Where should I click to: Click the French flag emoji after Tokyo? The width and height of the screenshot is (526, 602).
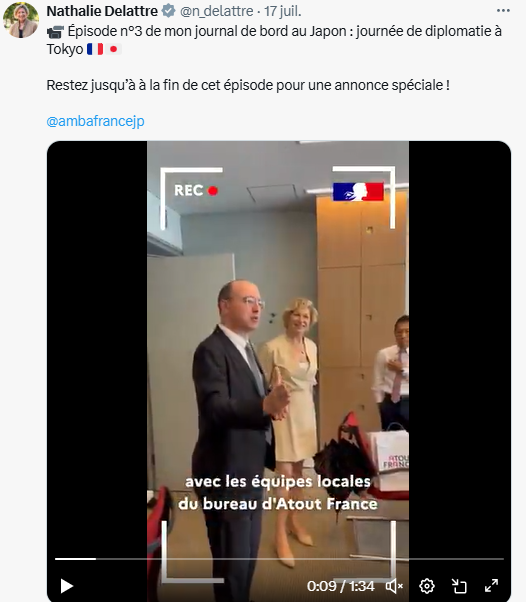click(95, 49)
